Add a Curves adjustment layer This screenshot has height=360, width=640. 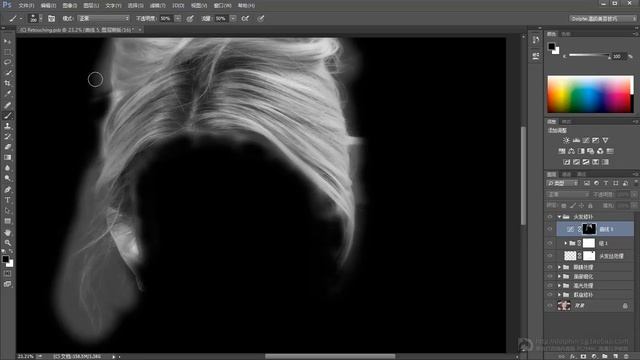tap(586, 140)
